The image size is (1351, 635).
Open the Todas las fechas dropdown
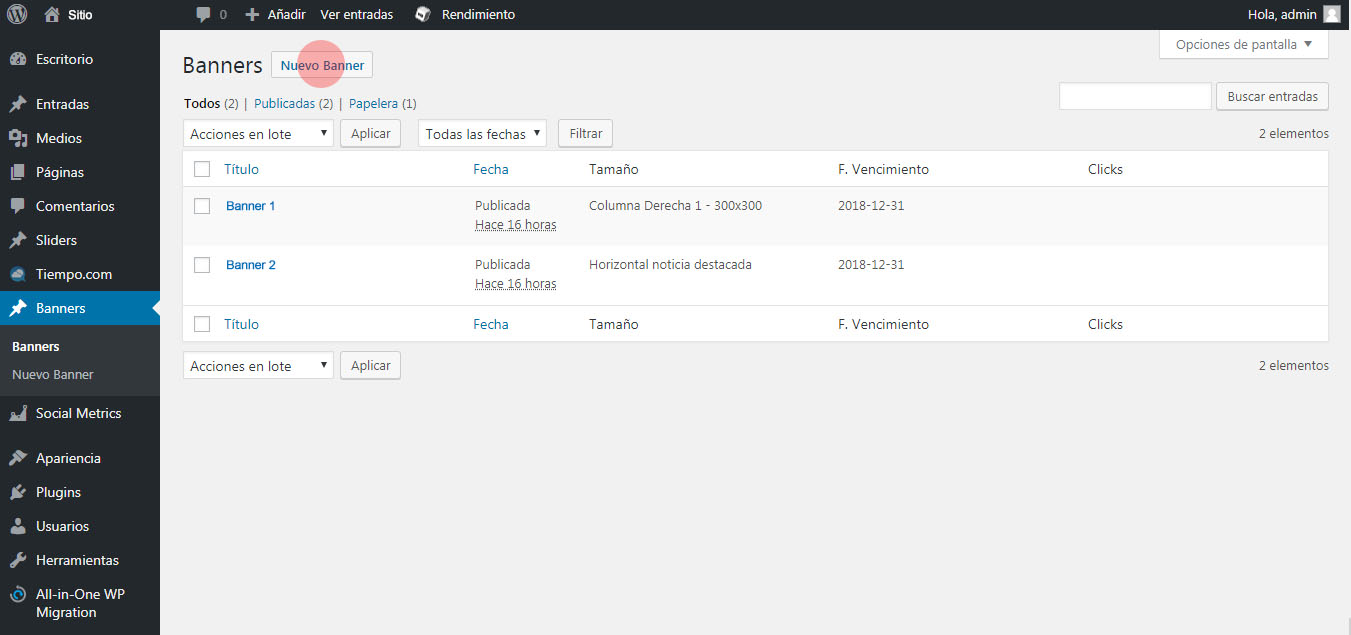pos(482,134)
